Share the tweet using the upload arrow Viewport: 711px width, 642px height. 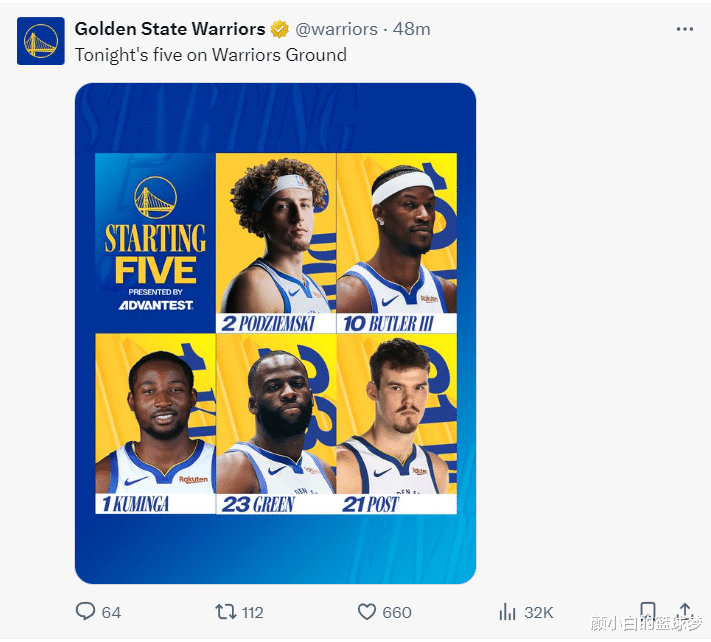[686, 610]
